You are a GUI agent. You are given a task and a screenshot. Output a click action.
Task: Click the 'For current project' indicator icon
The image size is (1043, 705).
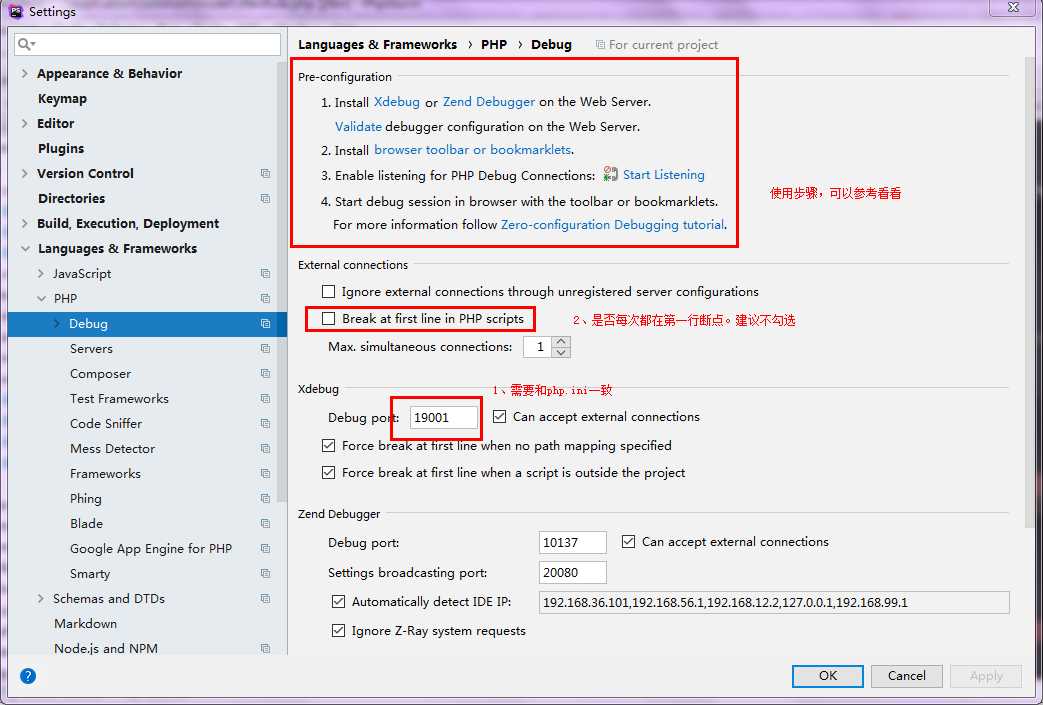600,45
